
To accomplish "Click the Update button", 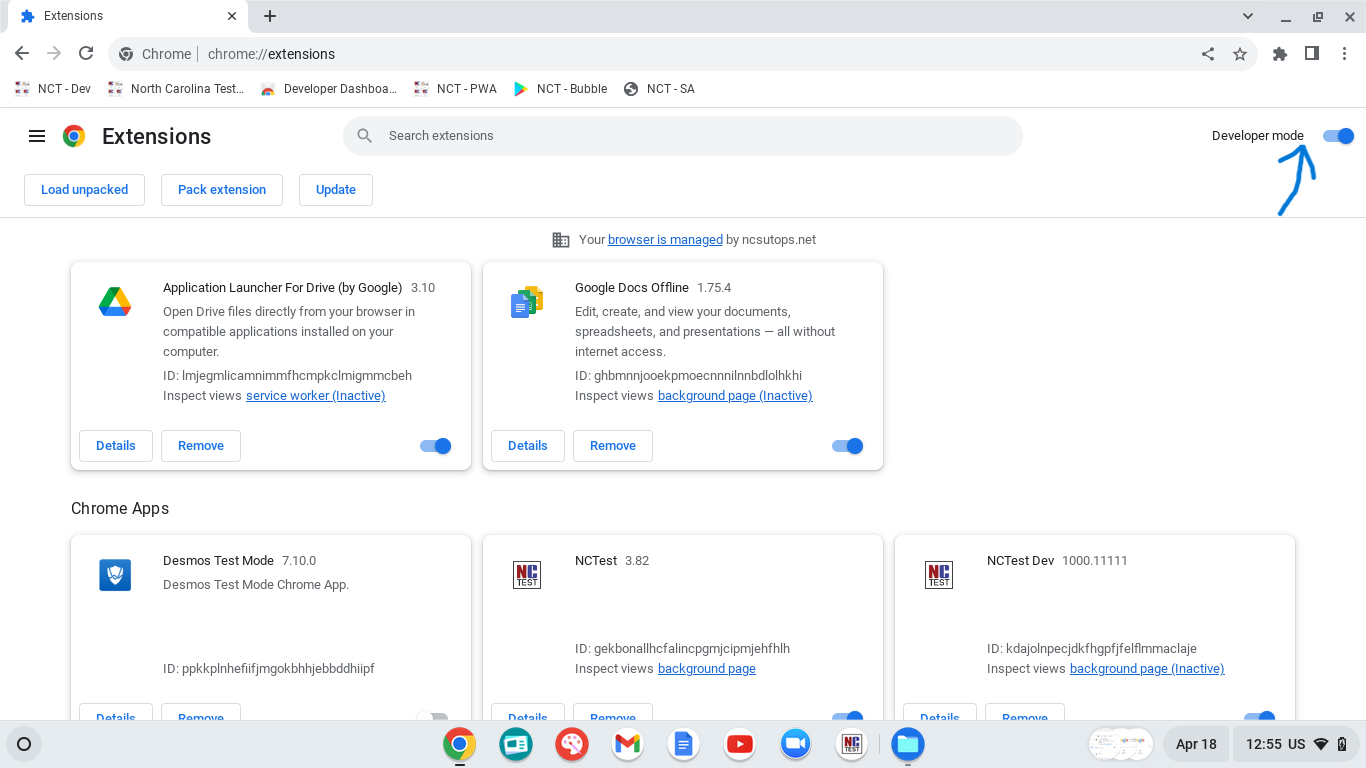I will click(336, 190).
